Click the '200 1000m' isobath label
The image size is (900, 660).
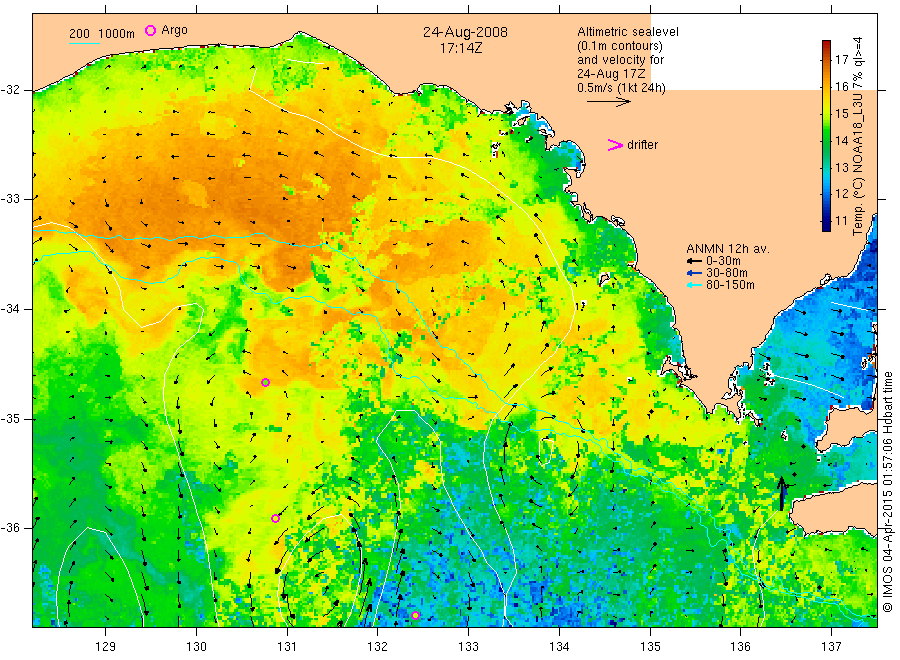102,34
